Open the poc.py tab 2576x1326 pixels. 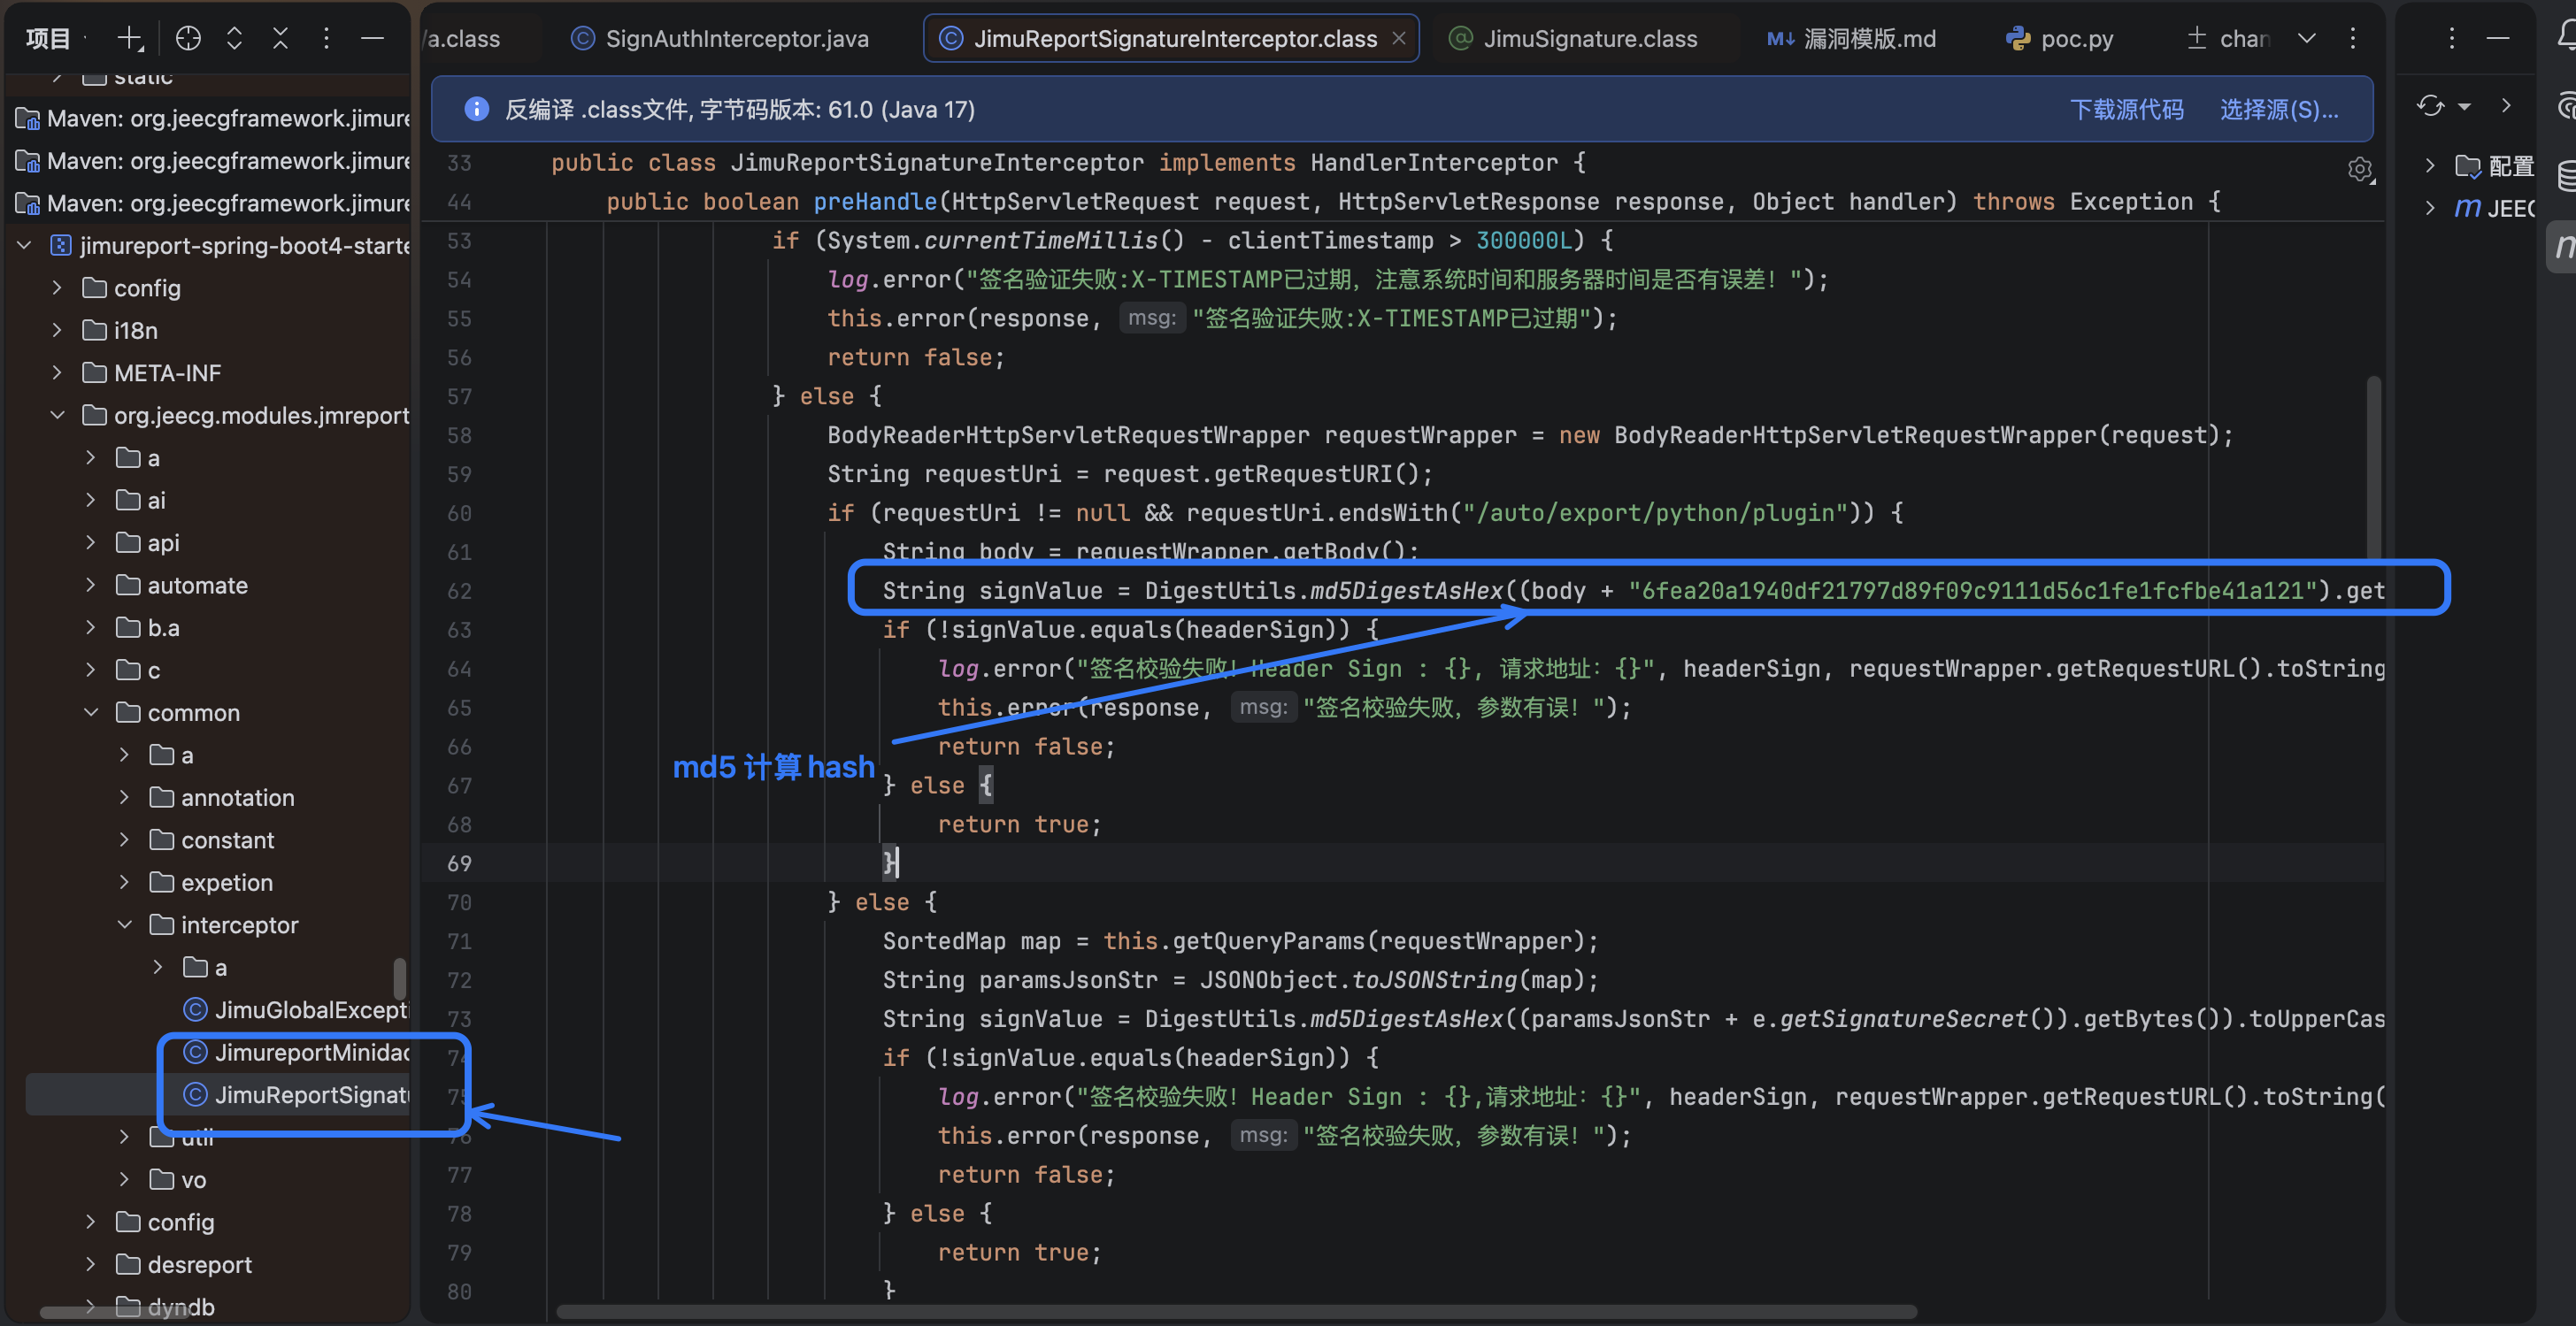(2060, 38)
